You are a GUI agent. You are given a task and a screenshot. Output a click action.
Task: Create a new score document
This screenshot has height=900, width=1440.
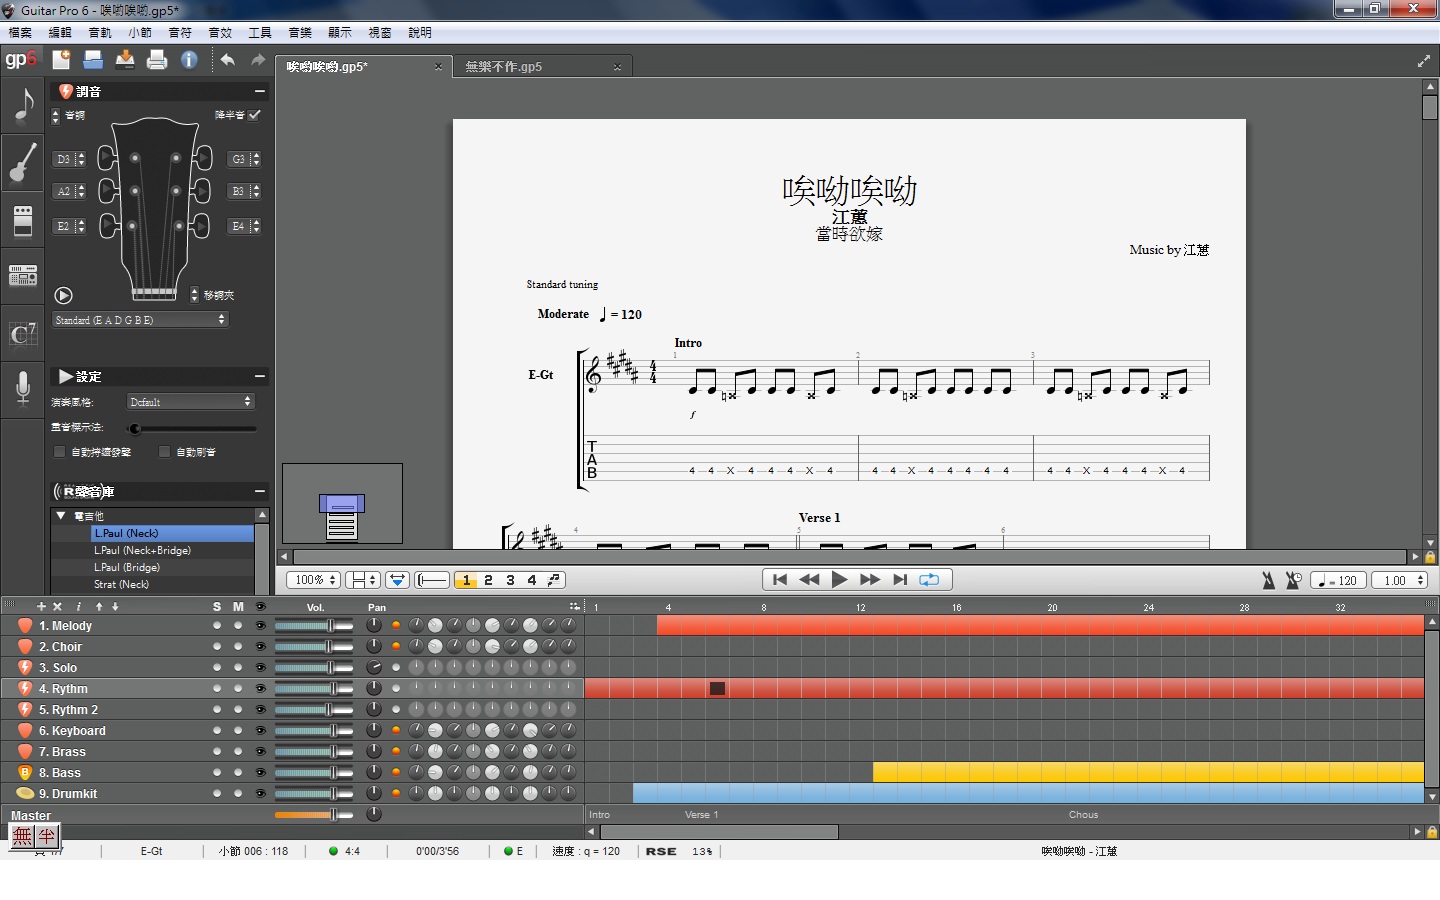[x=62, y=59]
